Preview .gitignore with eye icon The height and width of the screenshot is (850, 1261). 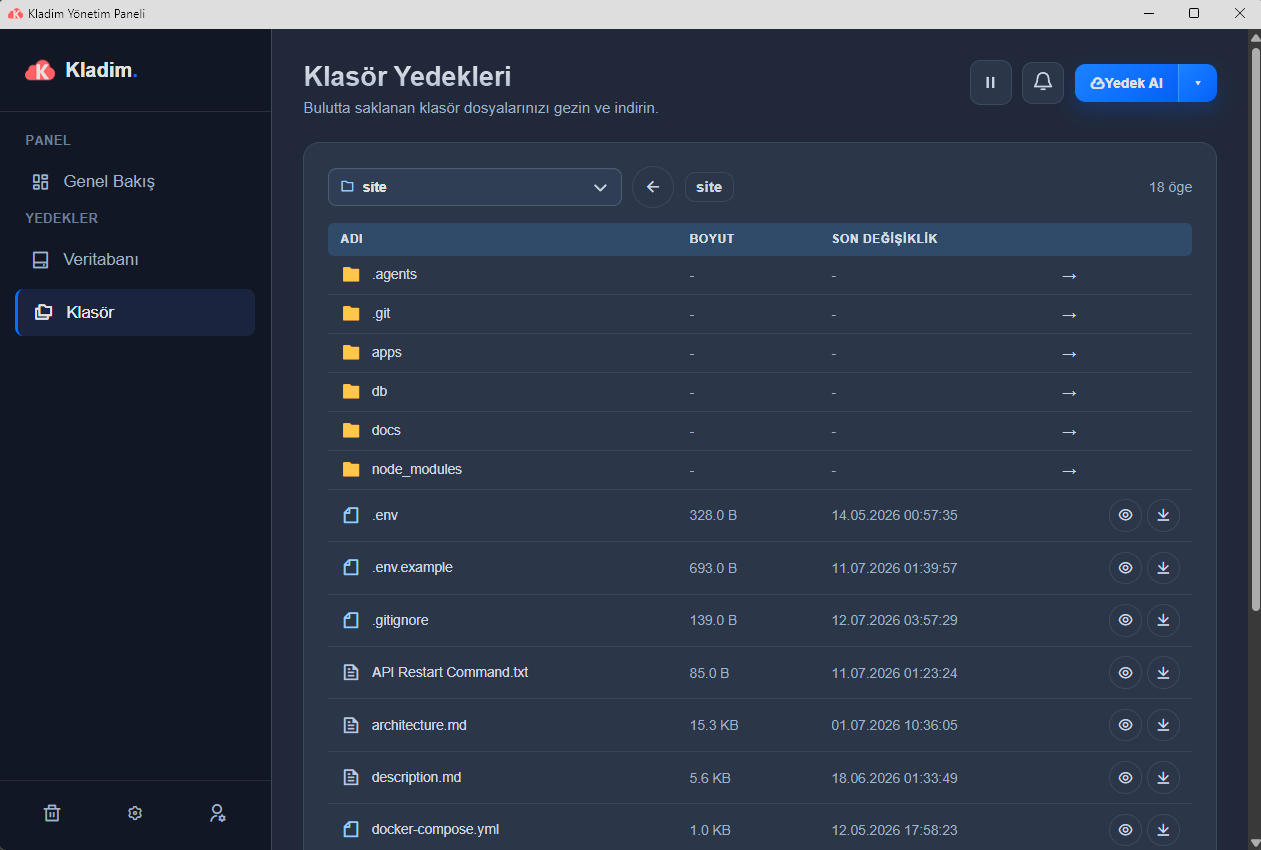1126,620
